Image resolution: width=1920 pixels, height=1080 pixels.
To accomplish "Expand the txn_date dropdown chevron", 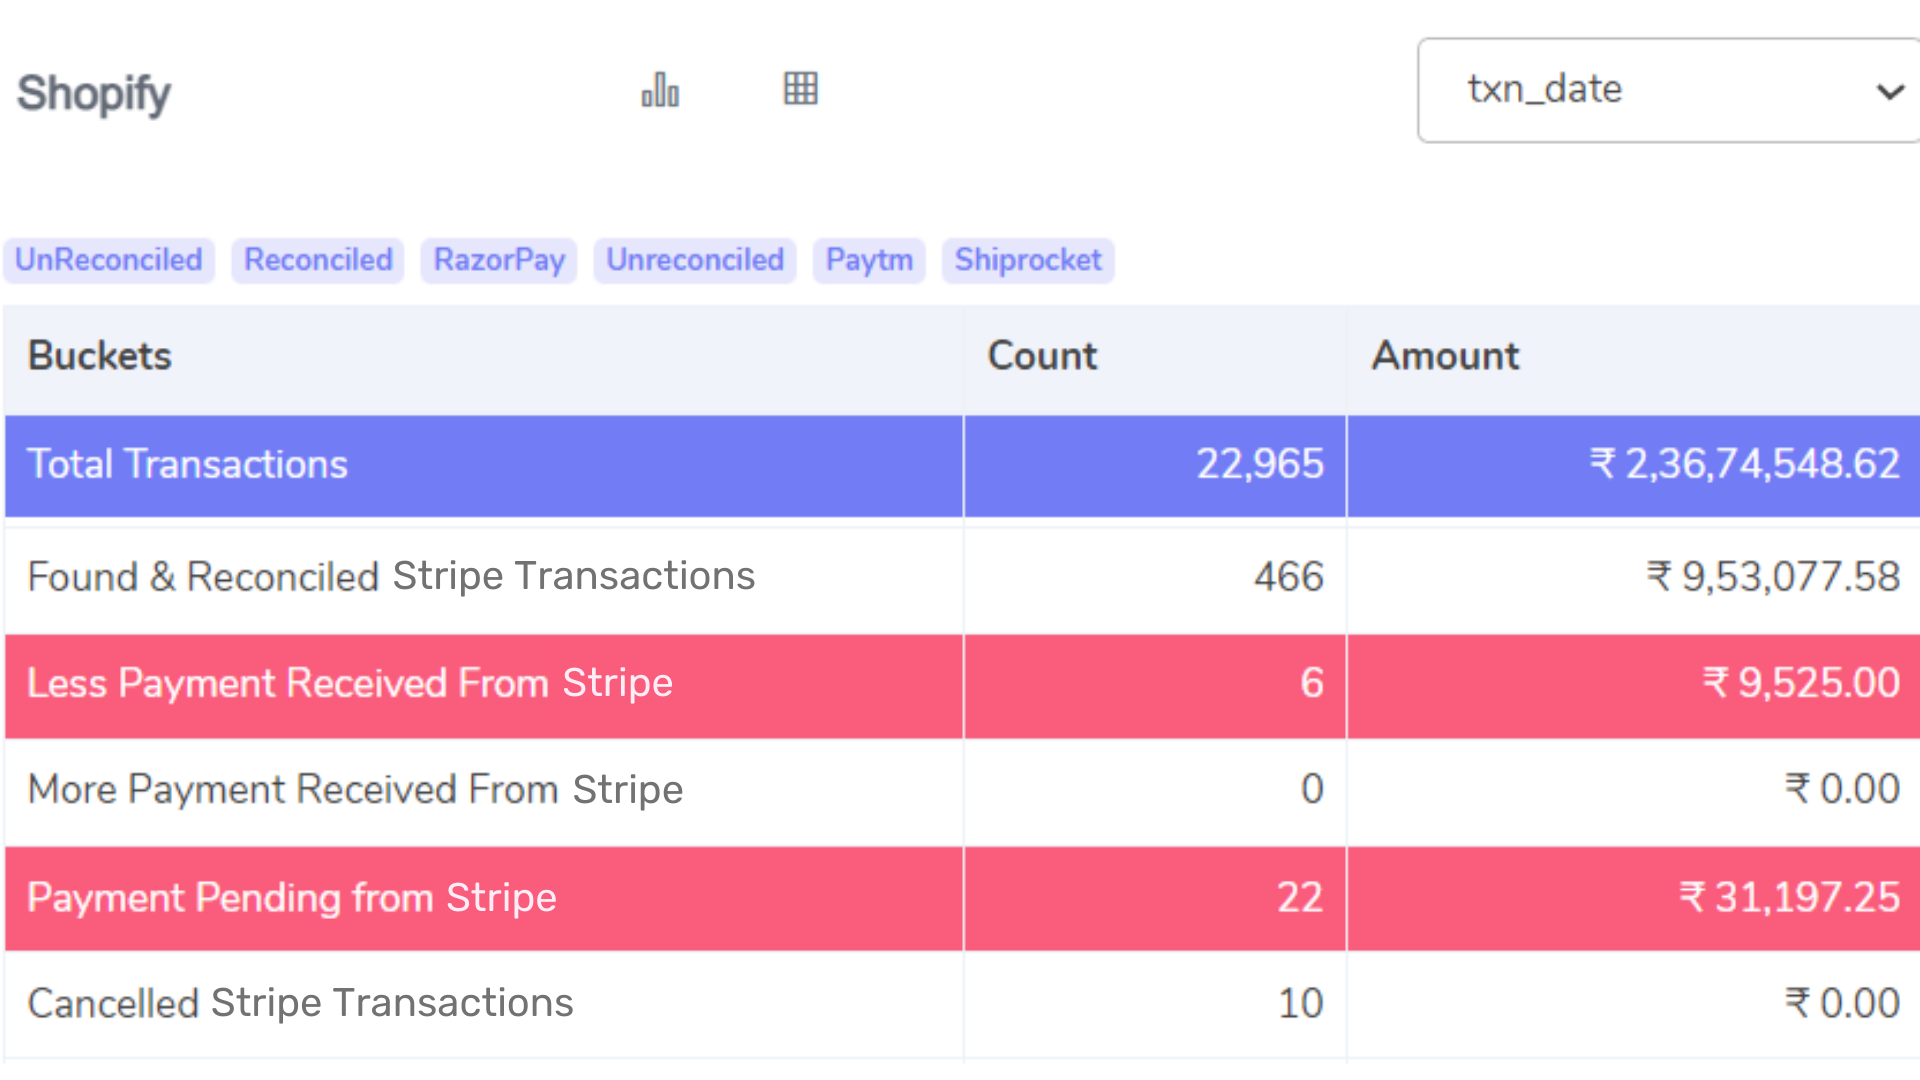I will pyautogui.click(x=1890, y=90).
